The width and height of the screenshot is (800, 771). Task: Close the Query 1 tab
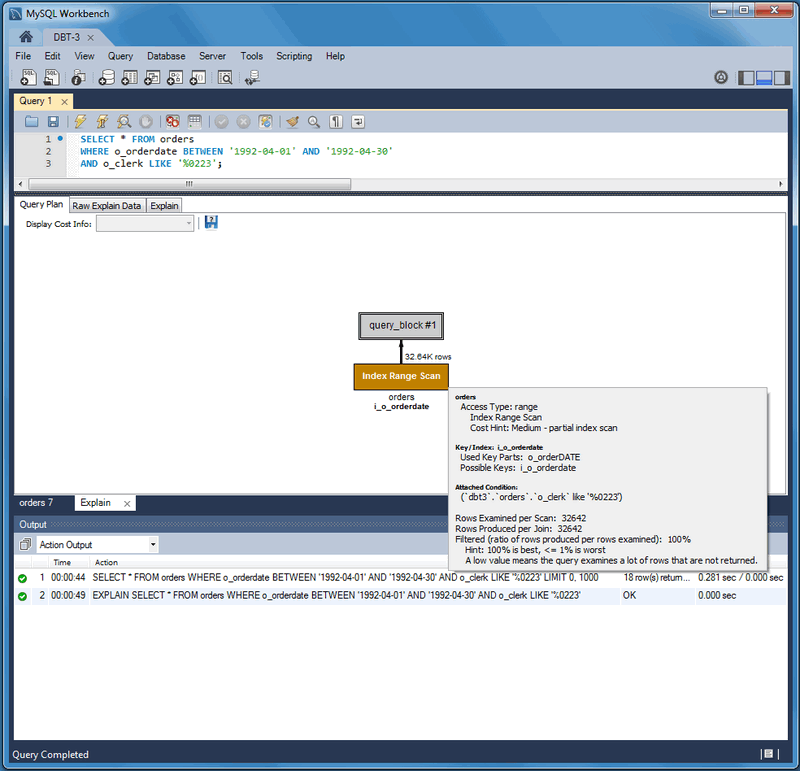(64, 102)
